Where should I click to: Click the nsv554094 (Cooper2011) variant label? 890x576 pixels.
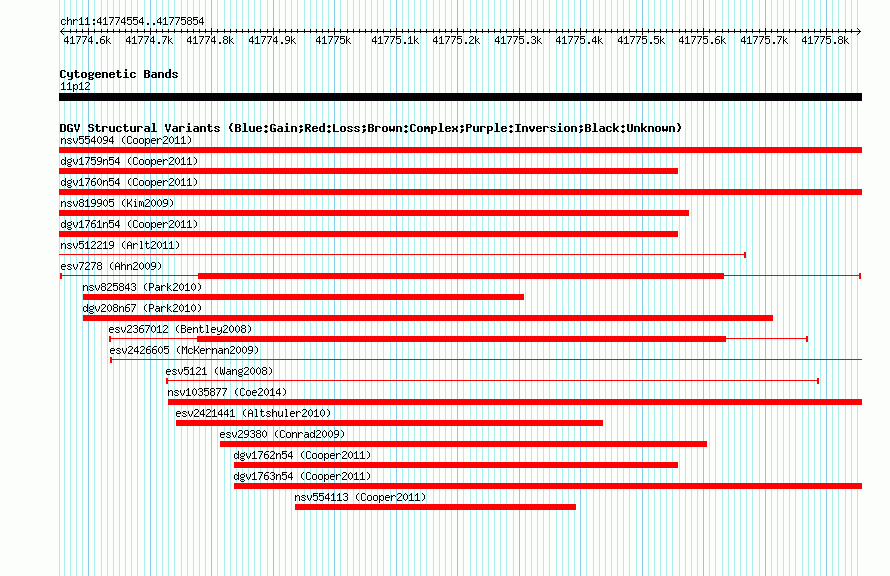click(126, 140)
